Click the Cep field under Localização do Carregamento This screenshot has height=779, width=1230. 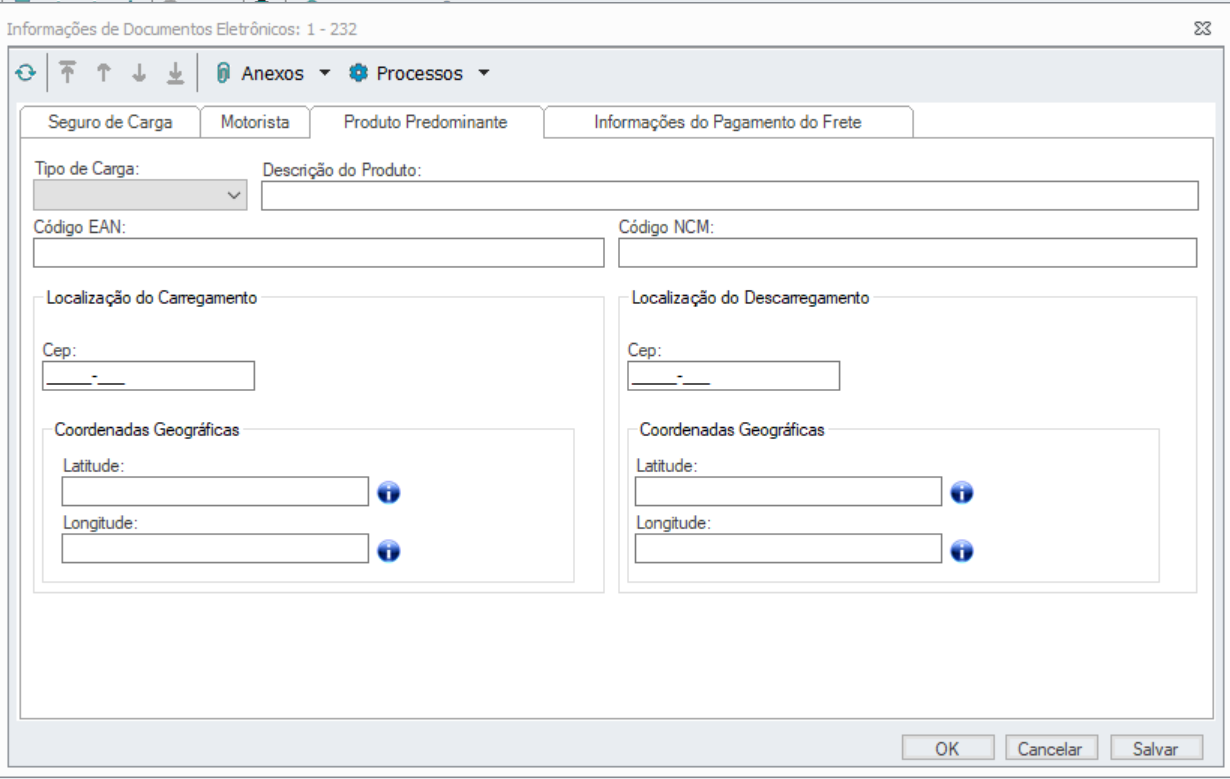point(149,375)
